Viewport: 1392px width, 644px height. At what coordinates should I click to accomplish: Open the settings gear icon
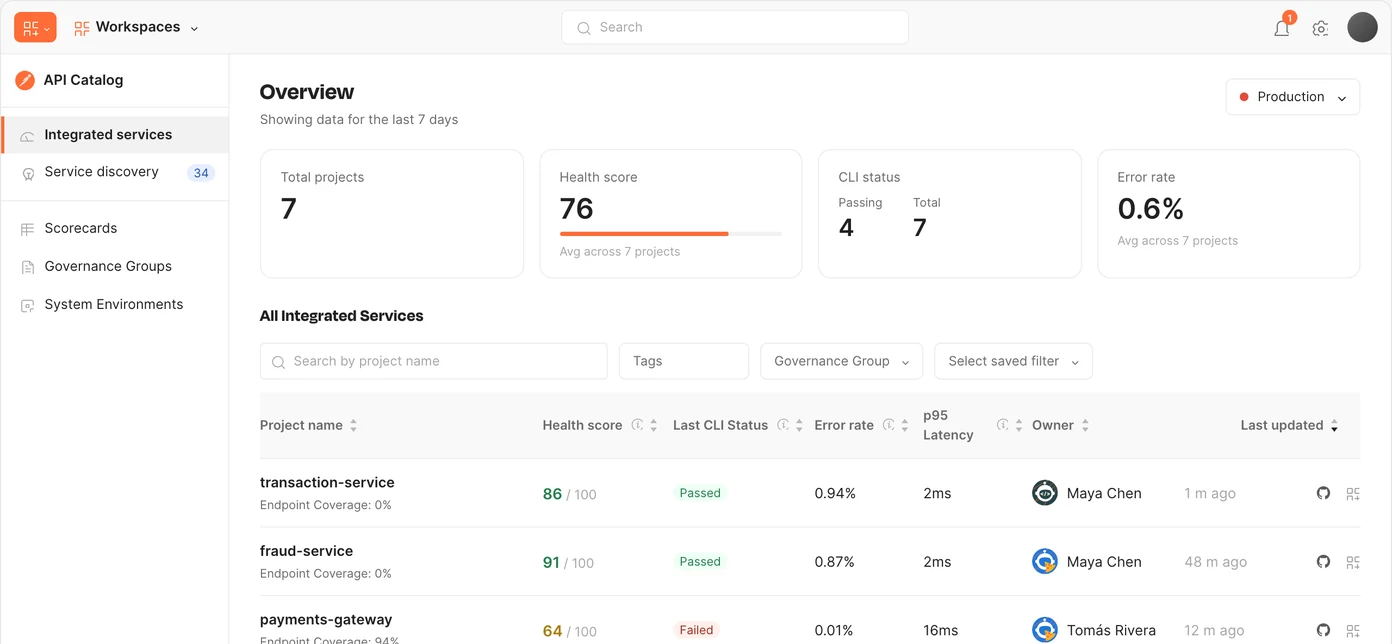point(1320,28)
